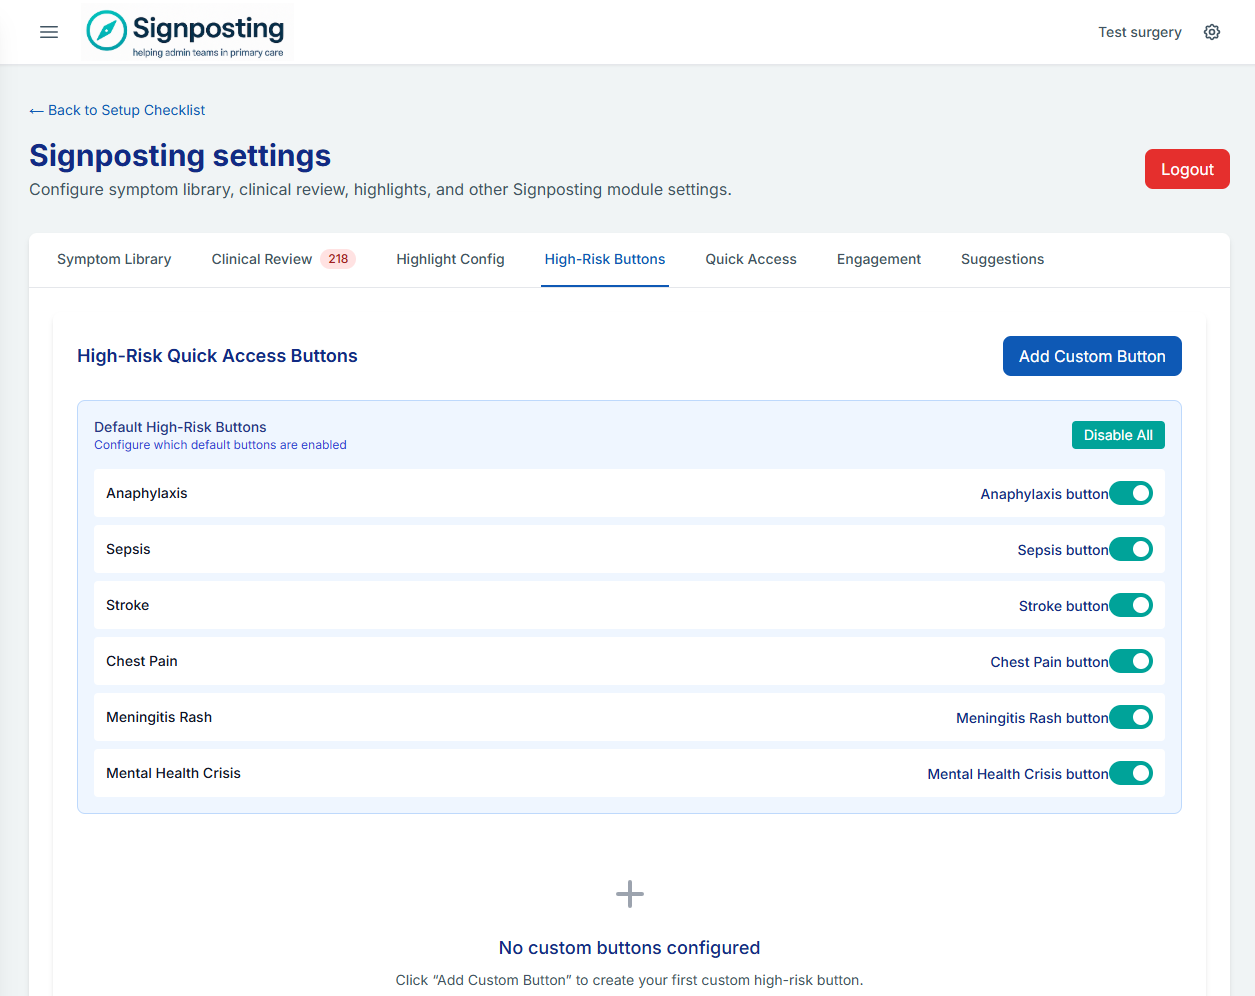Click the Signposting compass logo
Image resolution: width=1255 pixels, height=996 pixels.
point(107,31)
